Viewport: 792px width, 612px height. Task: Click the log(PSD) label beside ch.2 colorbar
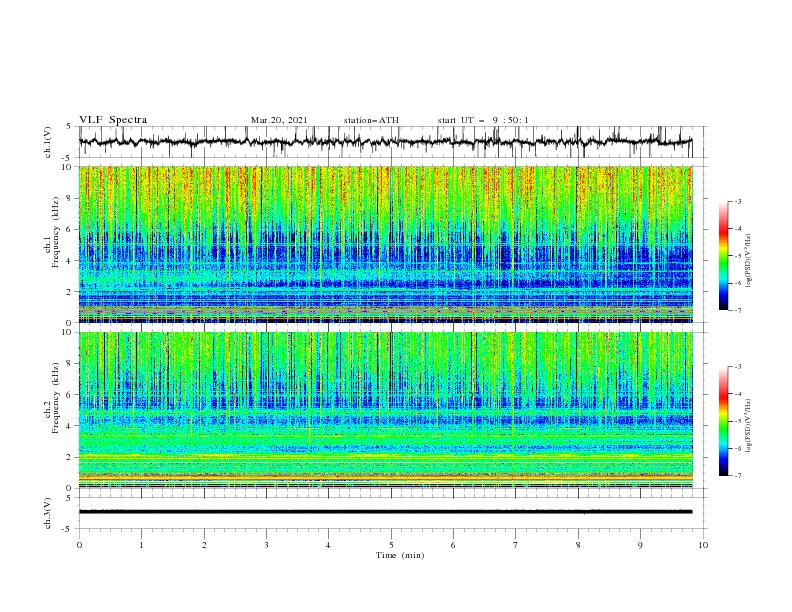coord(748,426)
